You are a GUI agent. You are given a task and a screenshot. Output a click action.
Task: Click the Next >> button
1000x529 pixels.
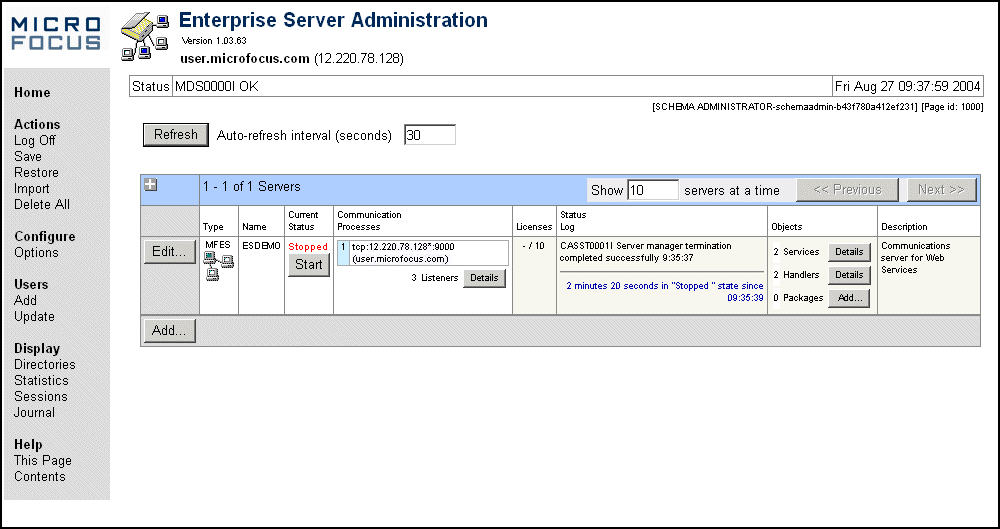(941, 190)
